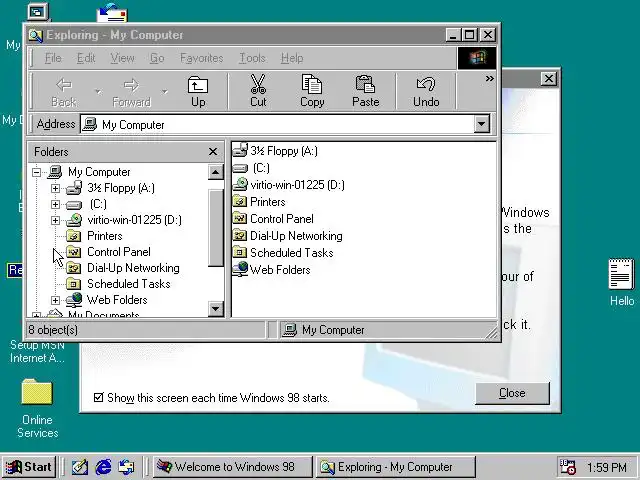Open the Address bar dropdown
The width and height of the screenshot is (640, 480).
pyautogui.click(x=482, y=124)
